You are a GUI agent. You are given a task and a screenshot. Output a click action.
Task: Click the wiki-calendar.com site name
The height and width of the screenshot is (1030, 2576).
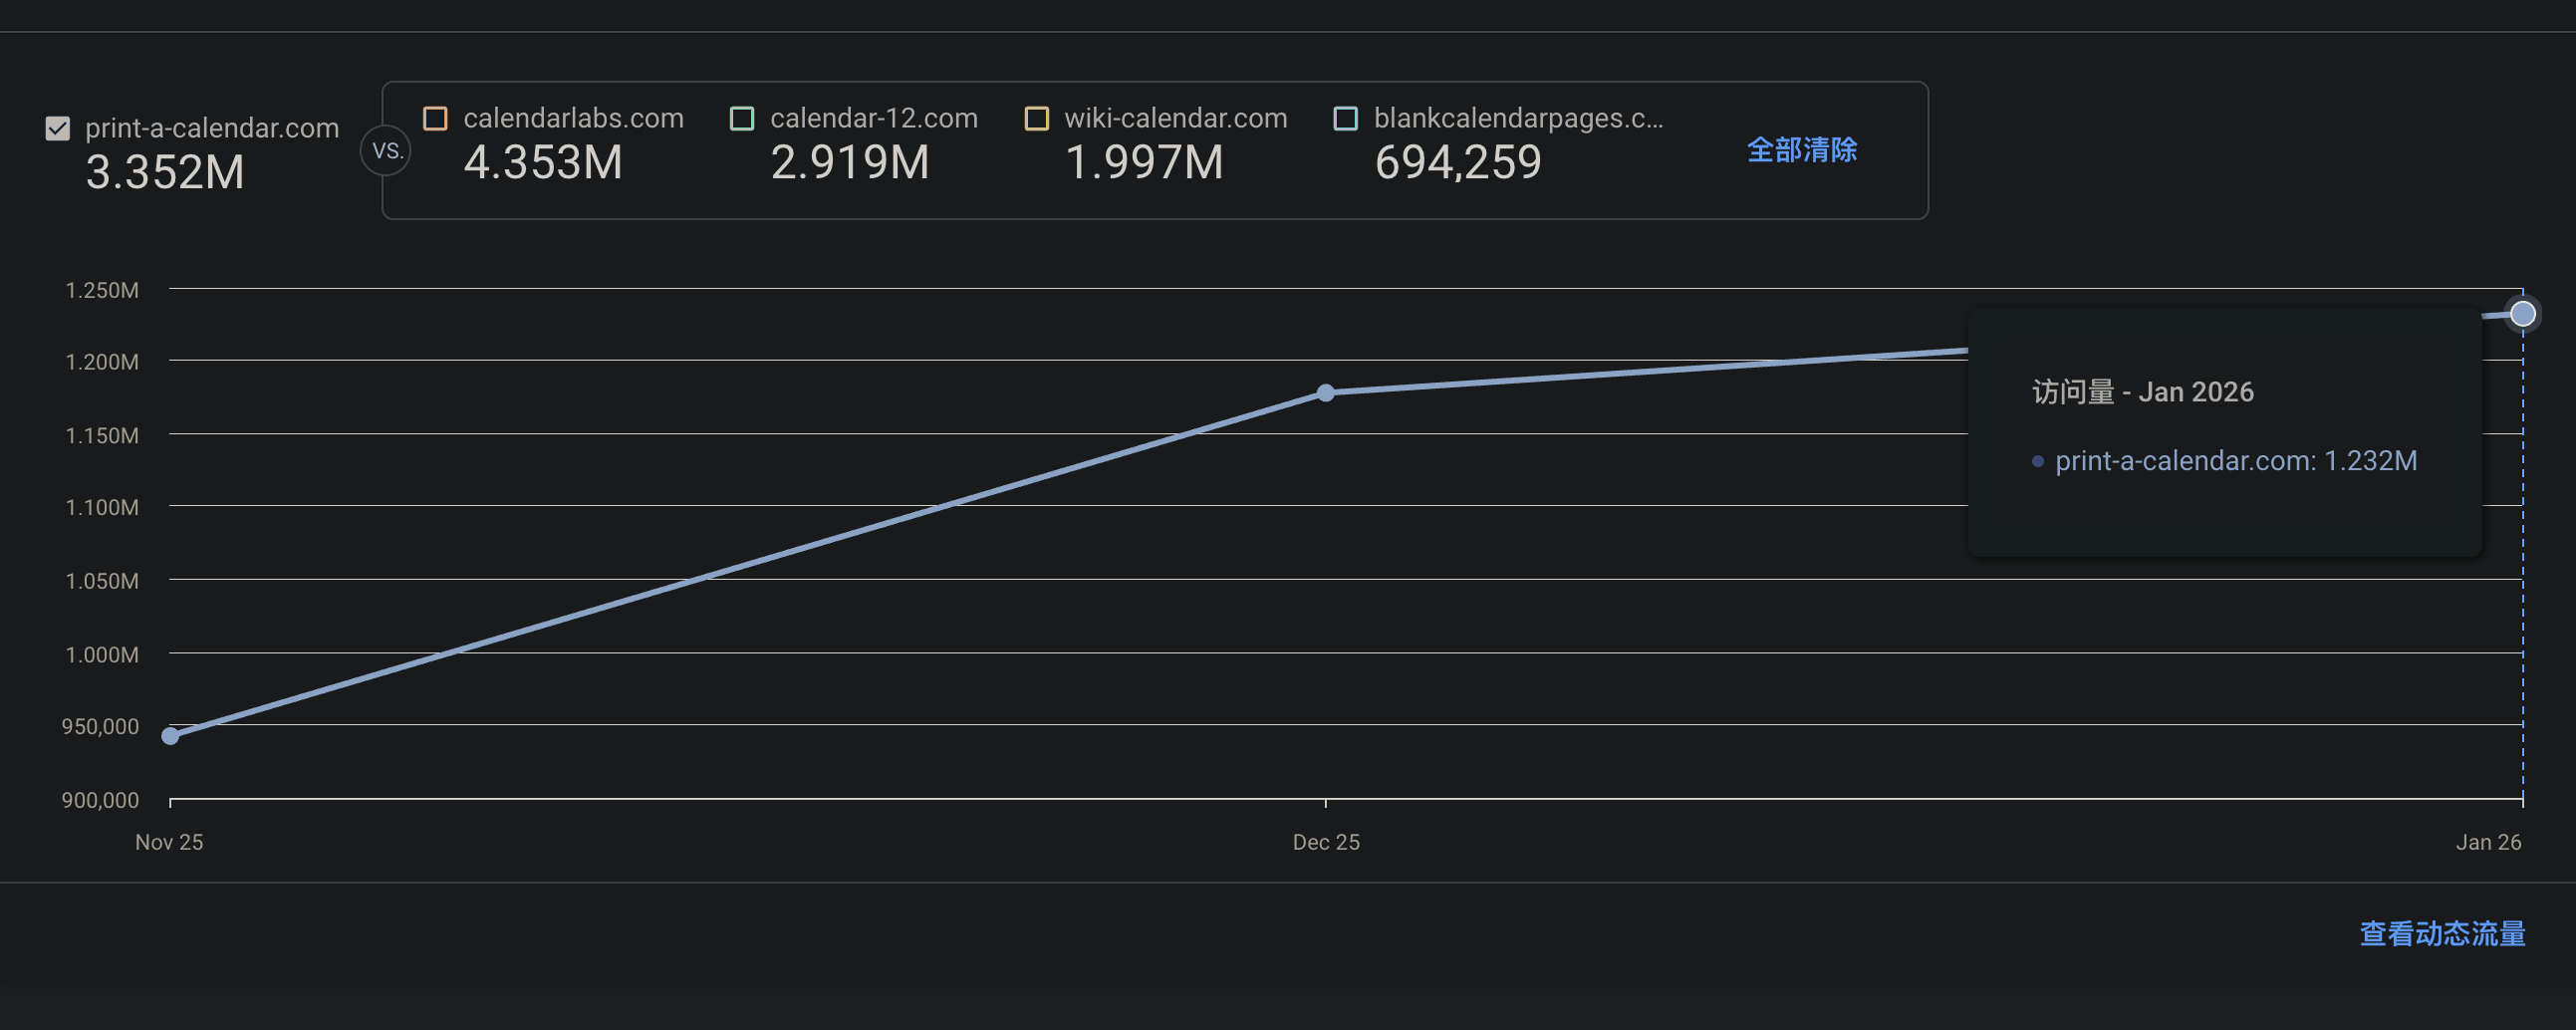point(1175,118)
